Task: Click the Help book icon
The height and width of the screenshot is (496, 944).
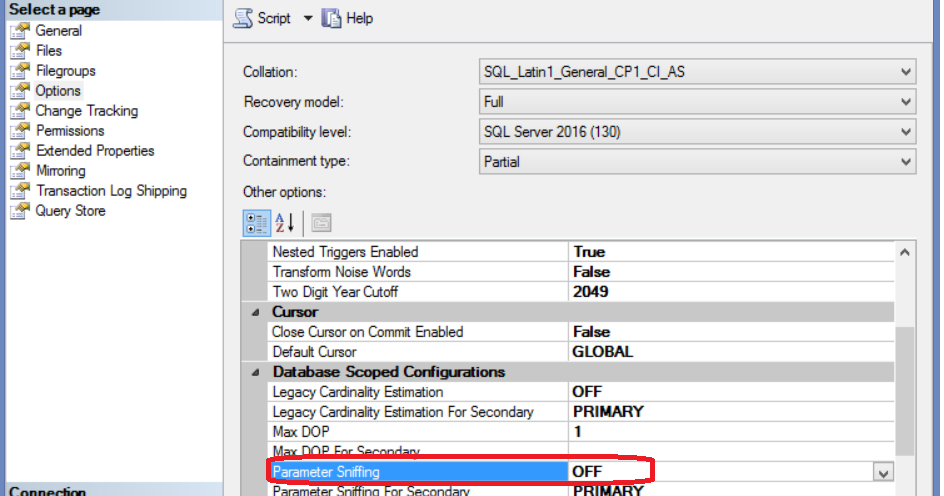Action: click(x=331, y=18)
